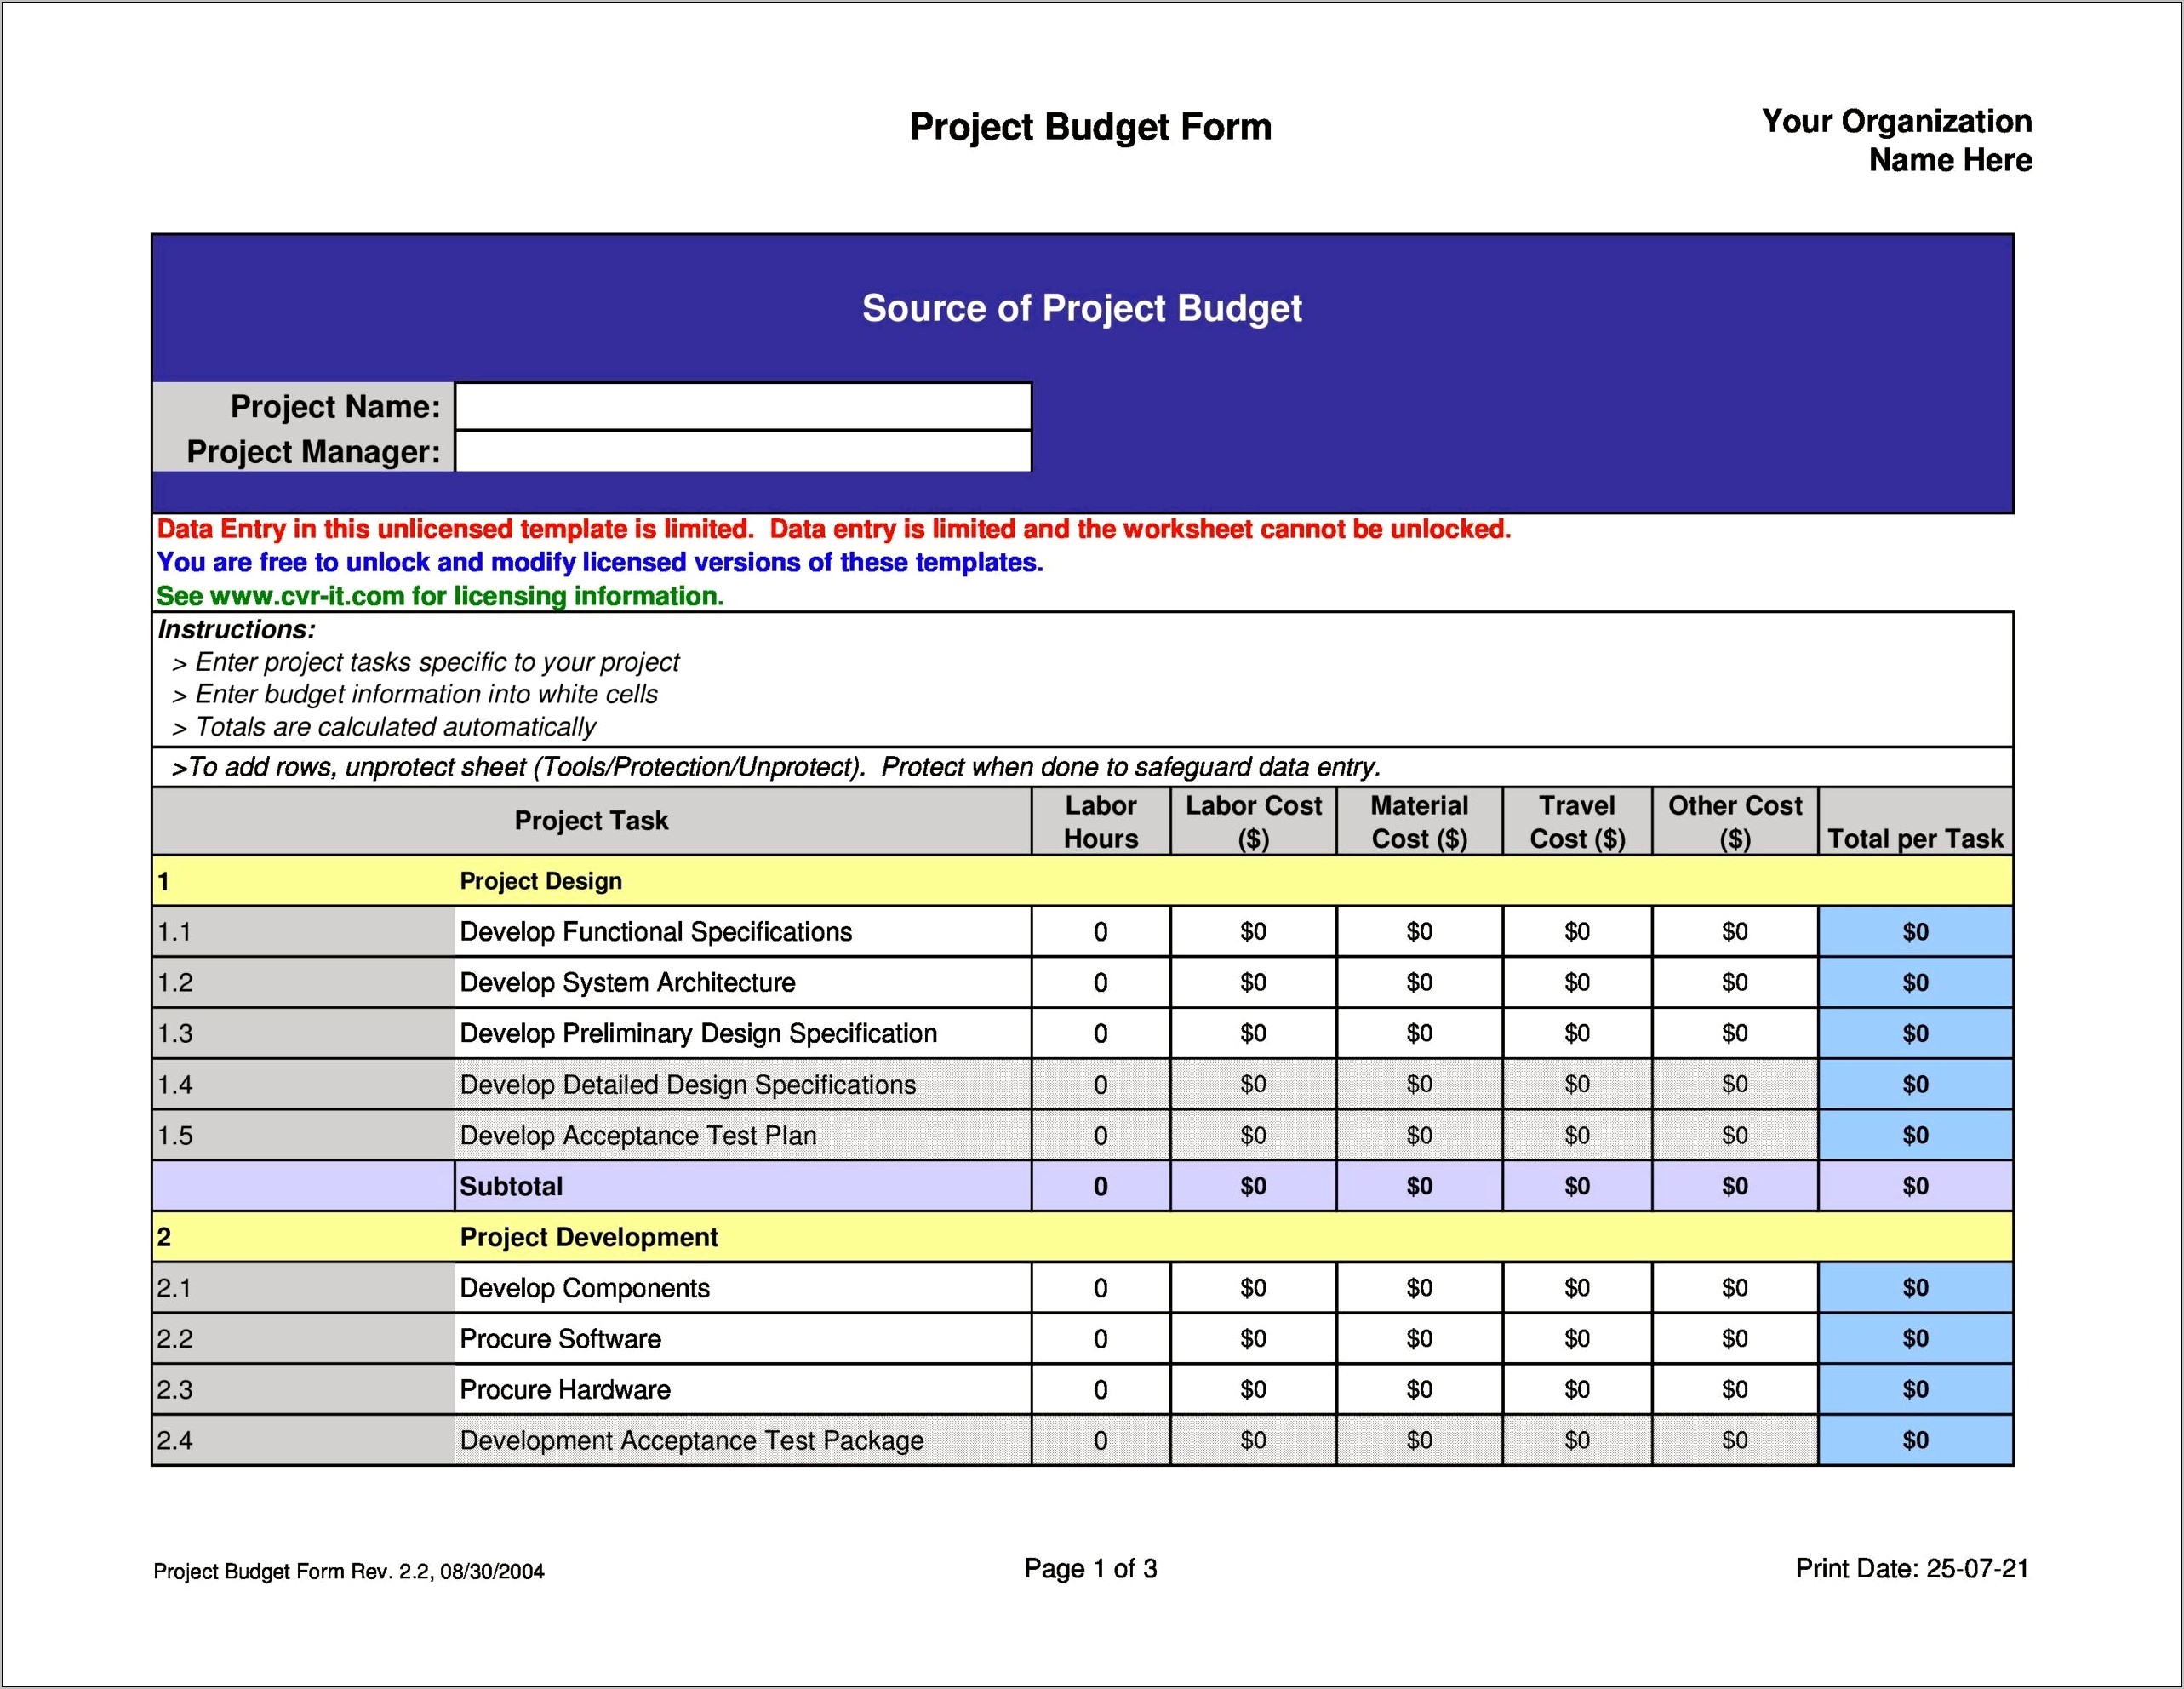2184x1689 pixels.
Task: Select the Project Design section row
Action: pyautogui.click(x=1082, y=881)
